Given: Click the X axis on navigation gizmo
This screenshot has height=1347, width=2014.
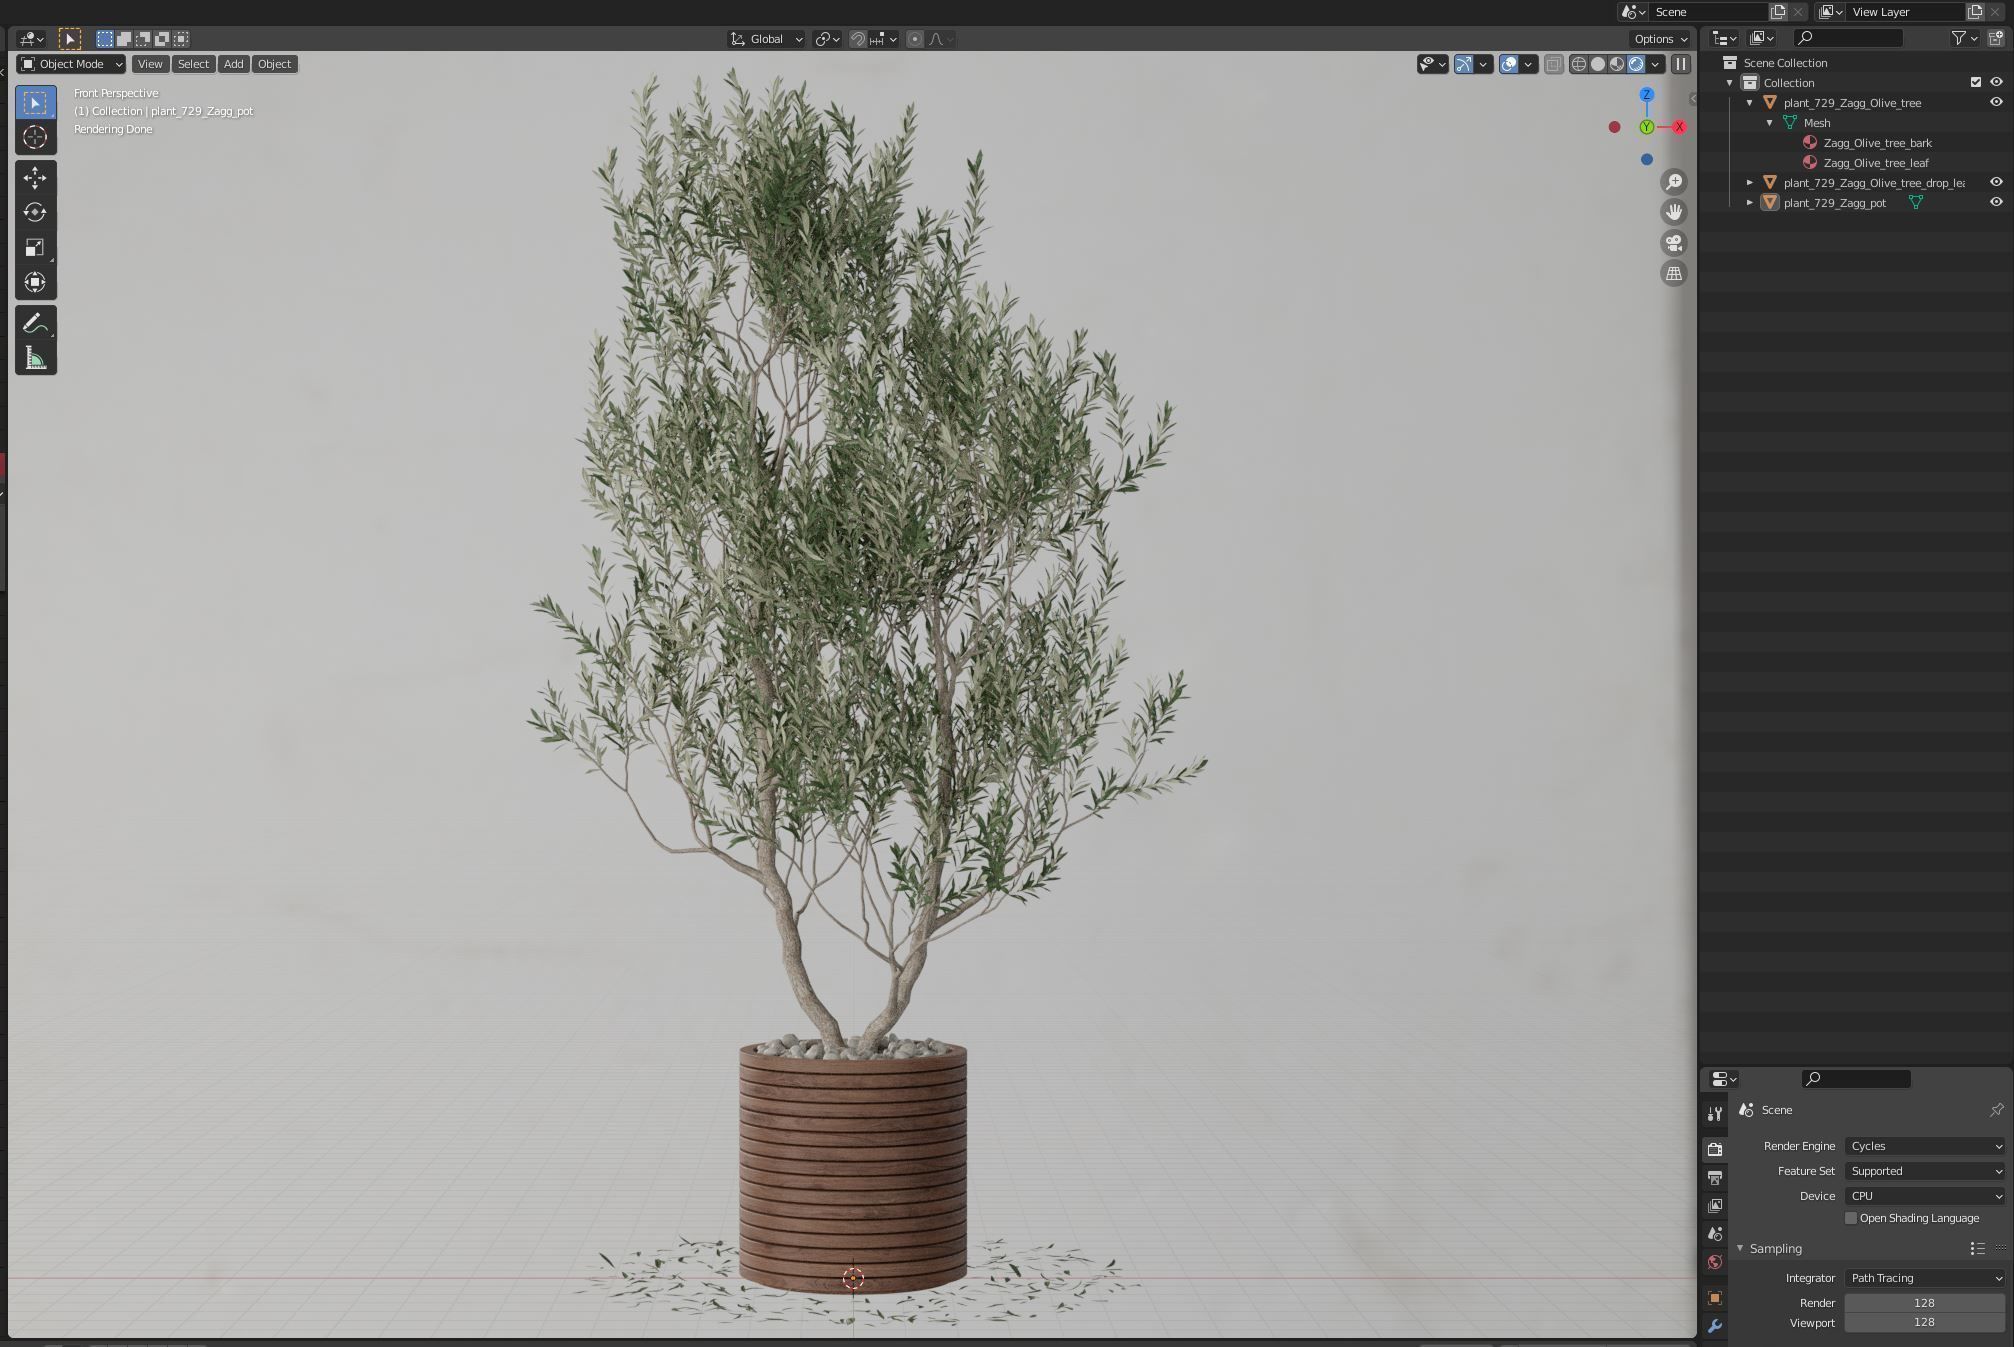Looking at the screenshot, I should [x=1679, y=127].
